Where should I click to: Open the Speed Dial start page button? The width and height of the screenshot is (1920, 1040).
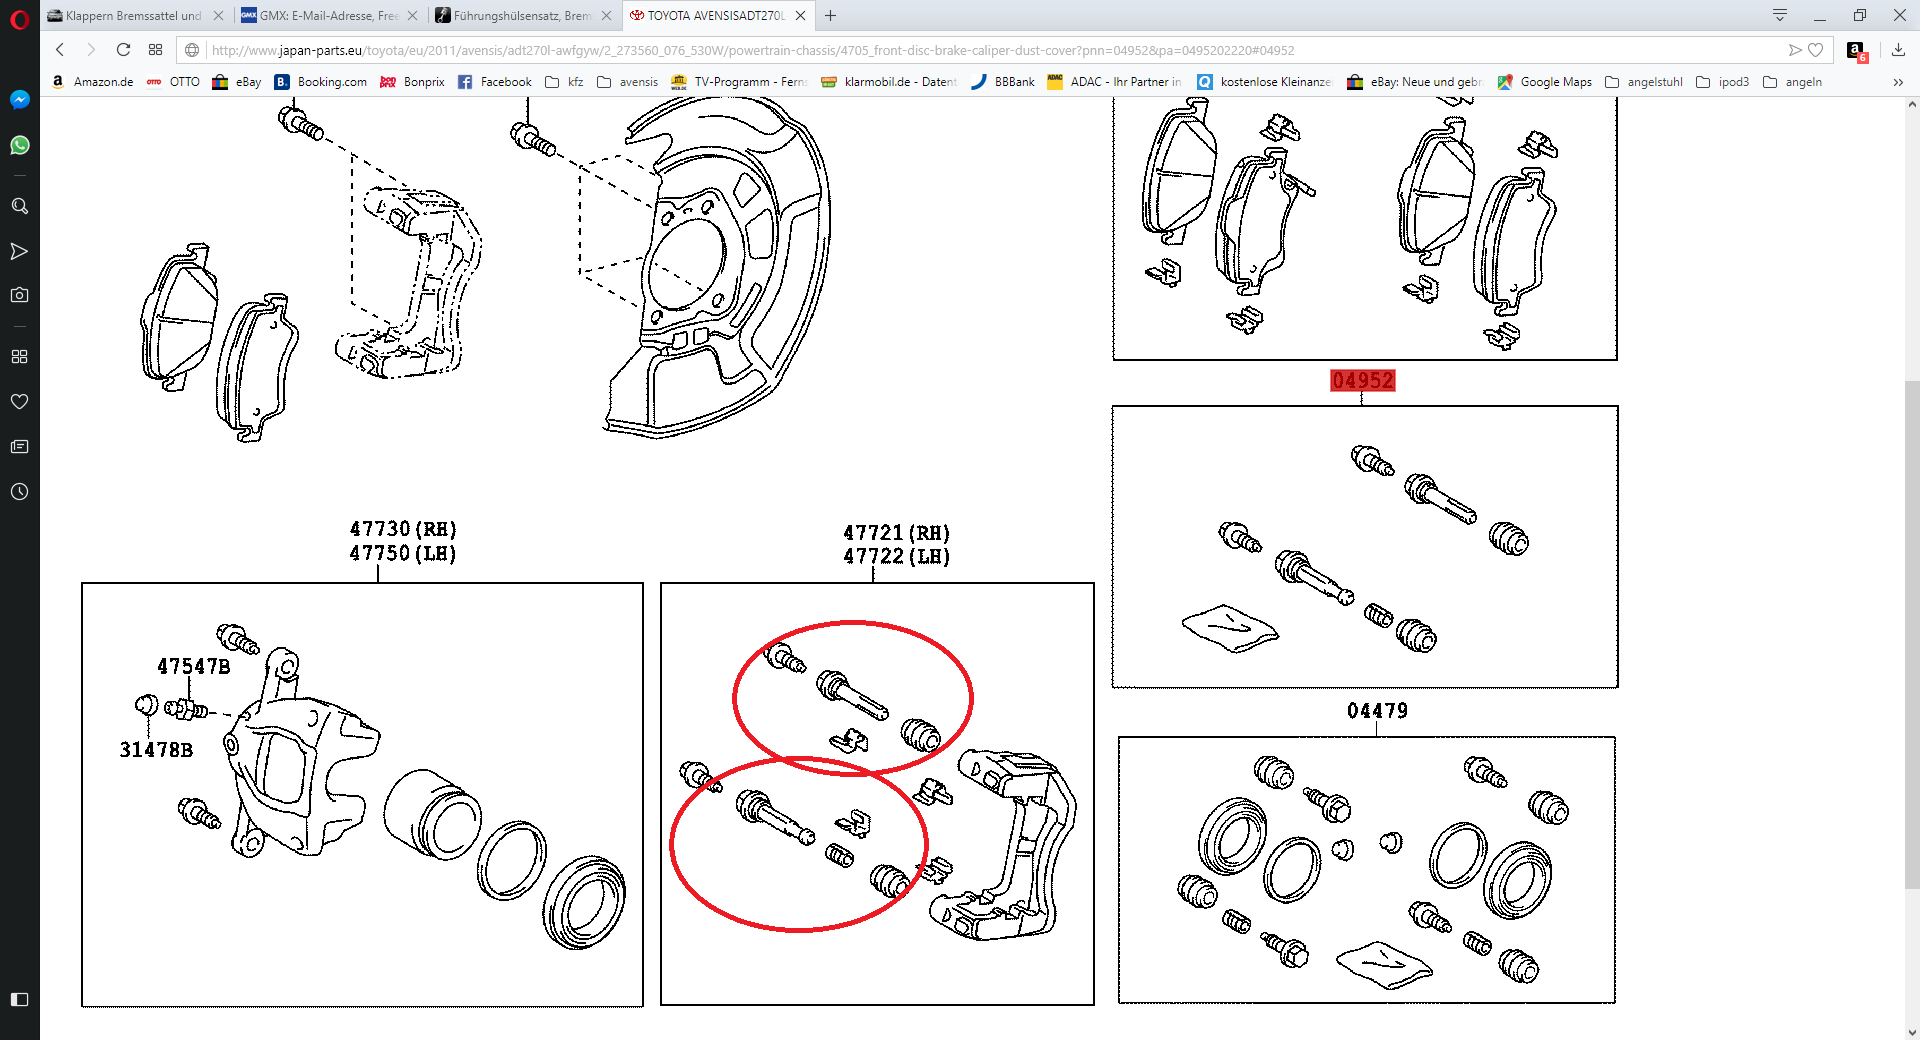click(155, 50)
